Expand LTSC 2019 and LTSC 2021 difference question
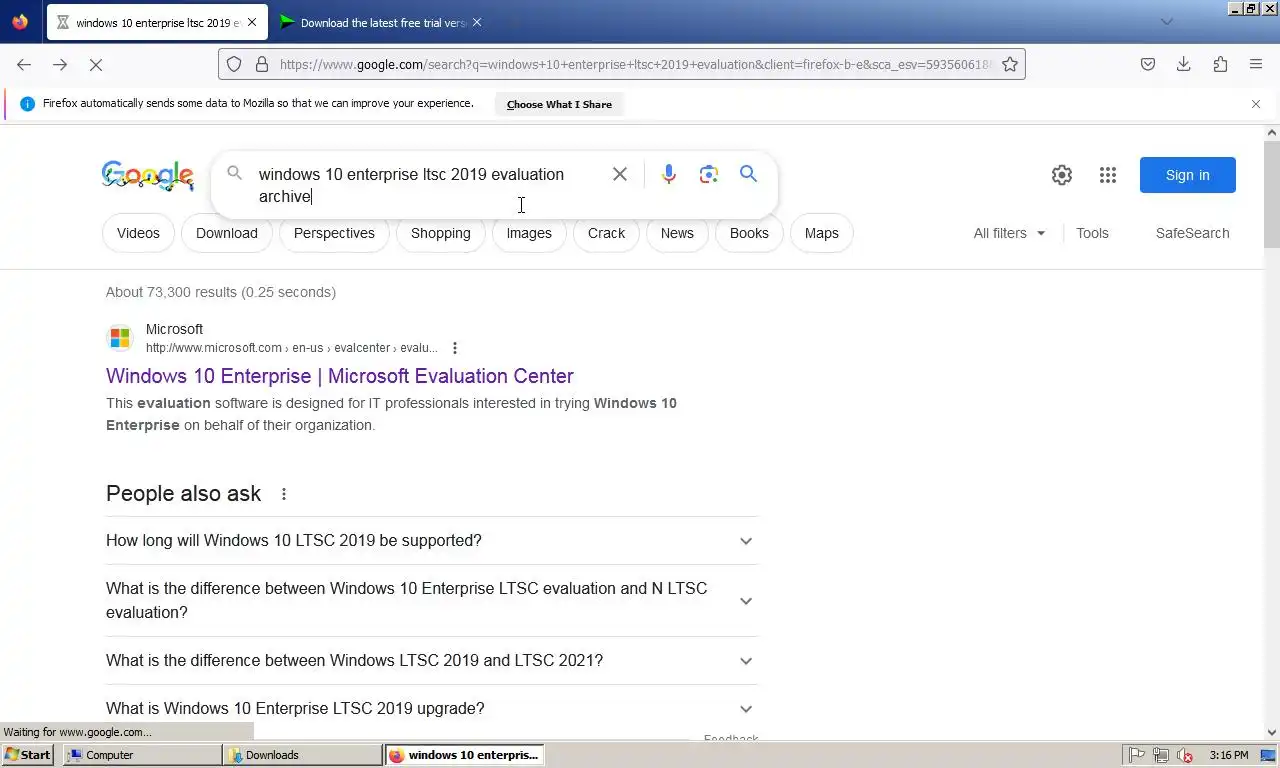 click(432, 661)
